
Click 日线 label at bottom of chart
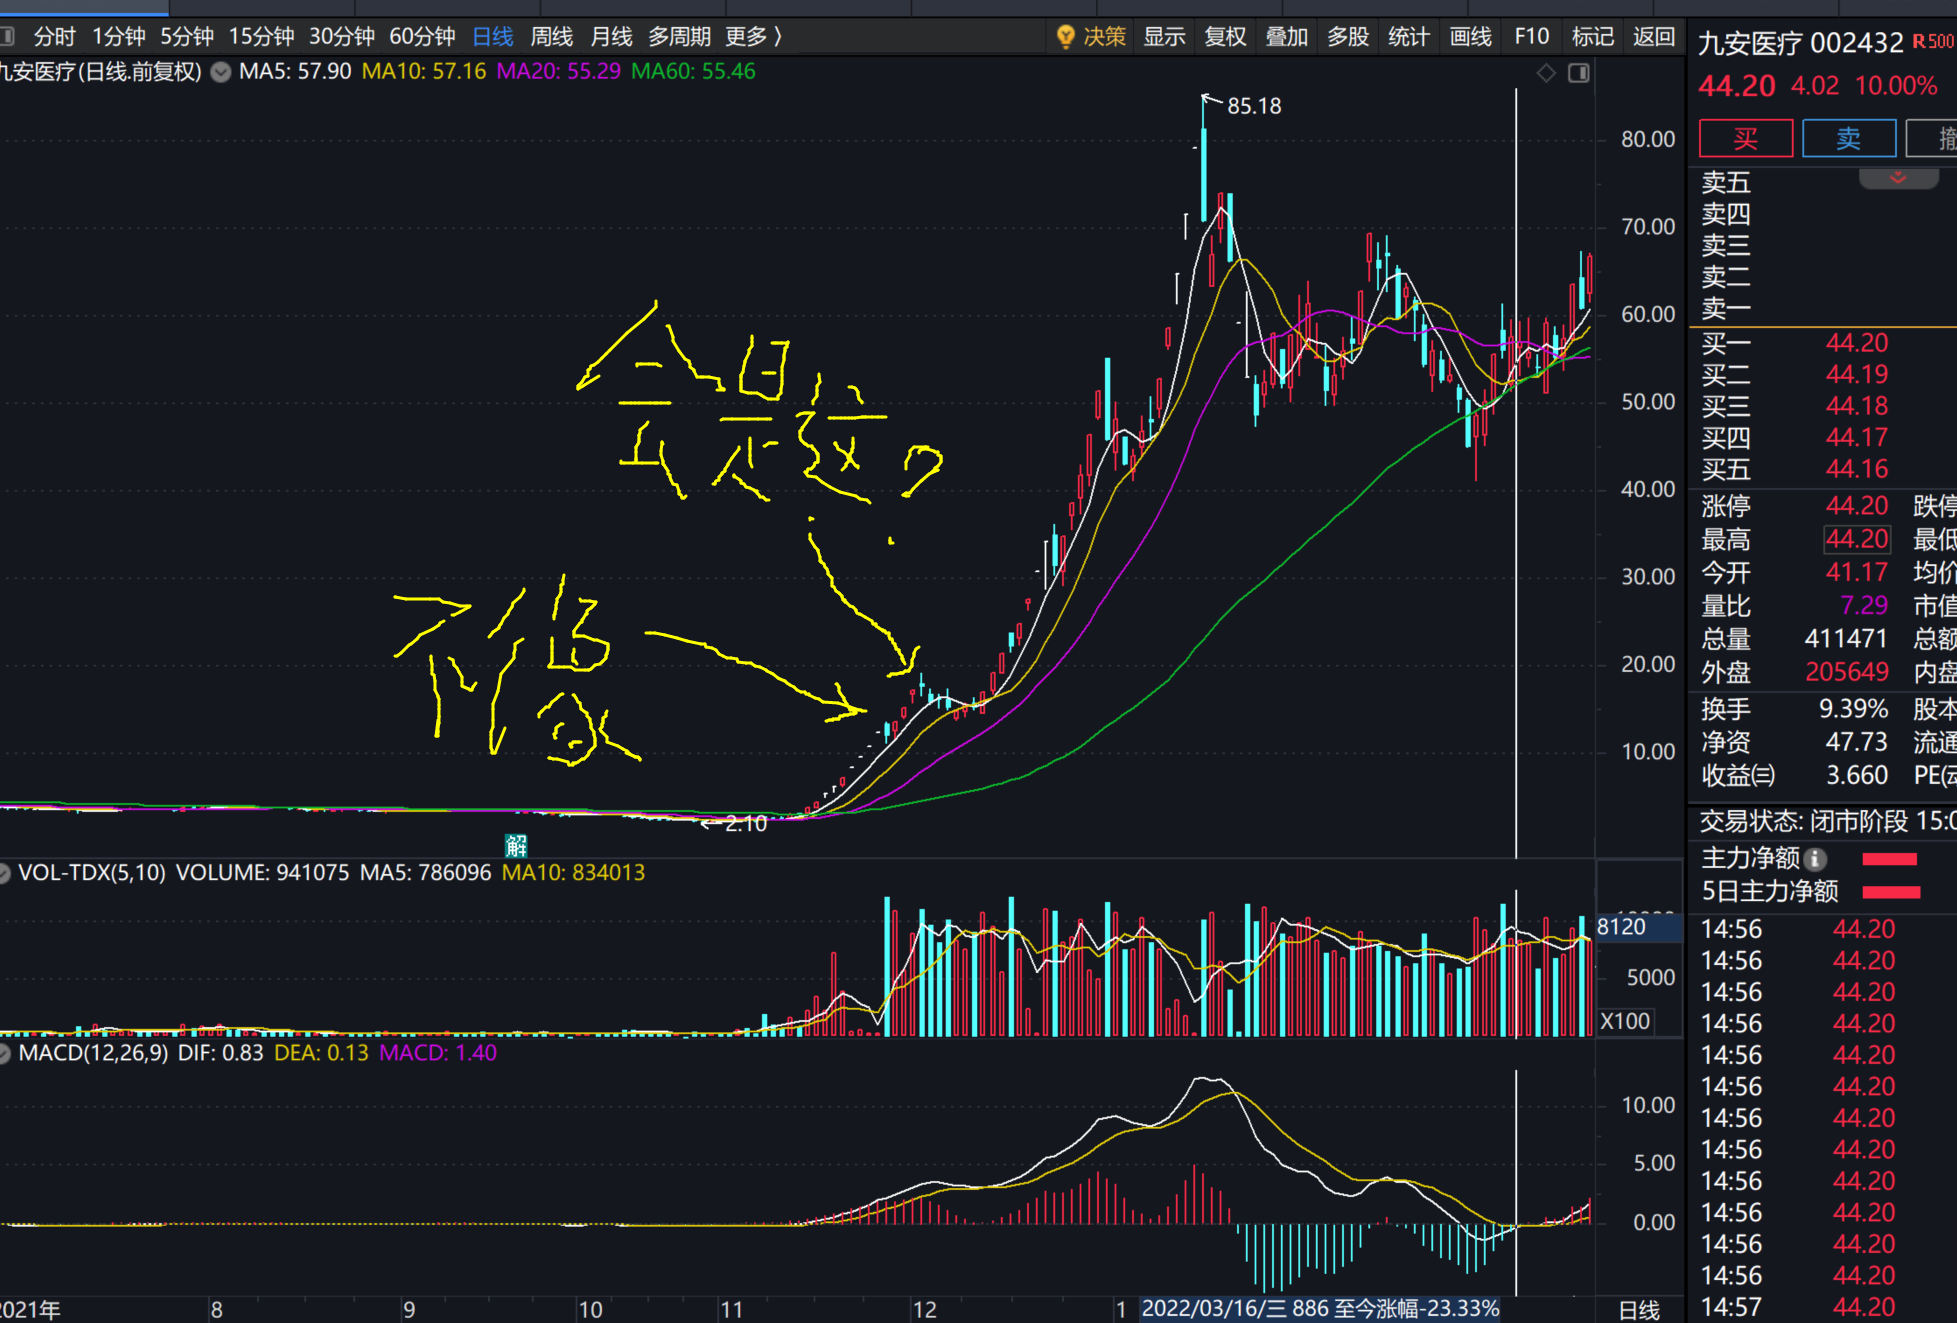(1639, 1309)
